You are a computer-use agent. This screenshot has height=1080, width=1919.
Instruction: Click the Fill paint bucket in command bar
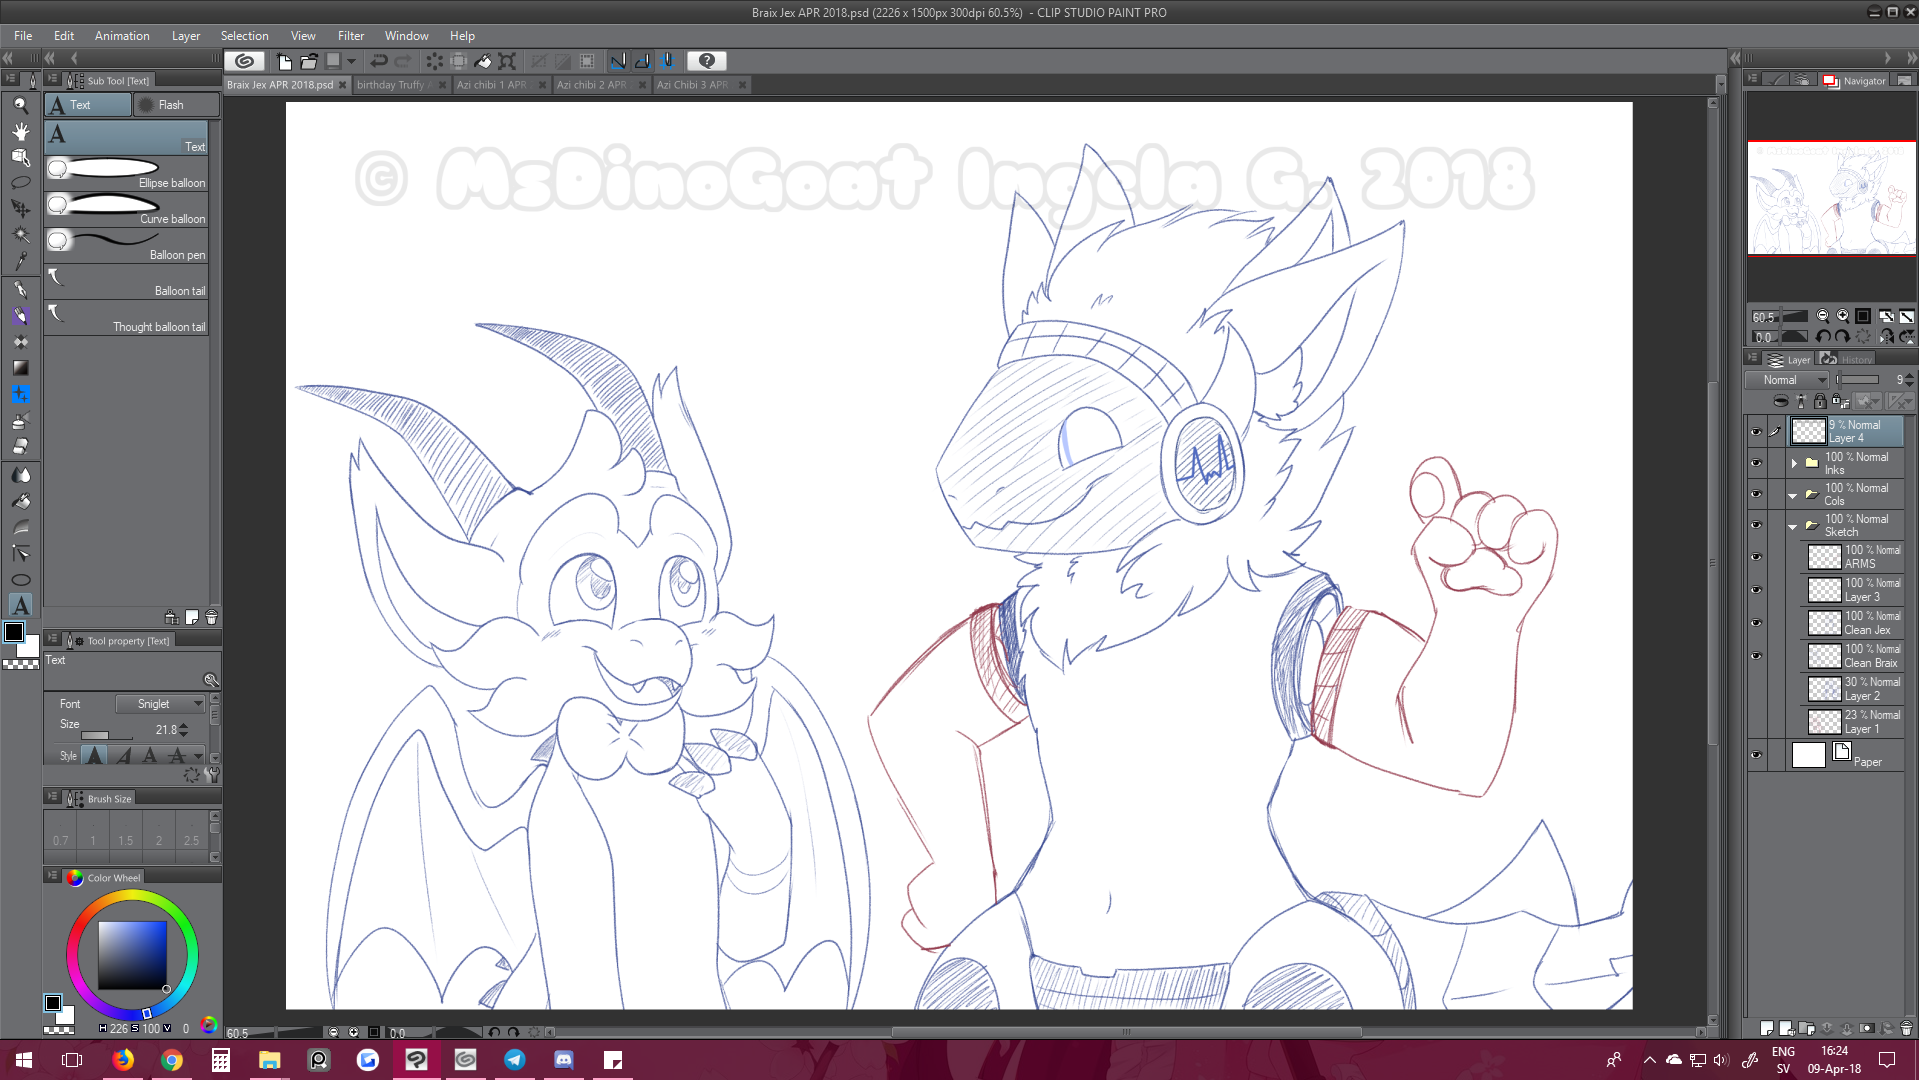pyautogui.click(x=483, y=61)
